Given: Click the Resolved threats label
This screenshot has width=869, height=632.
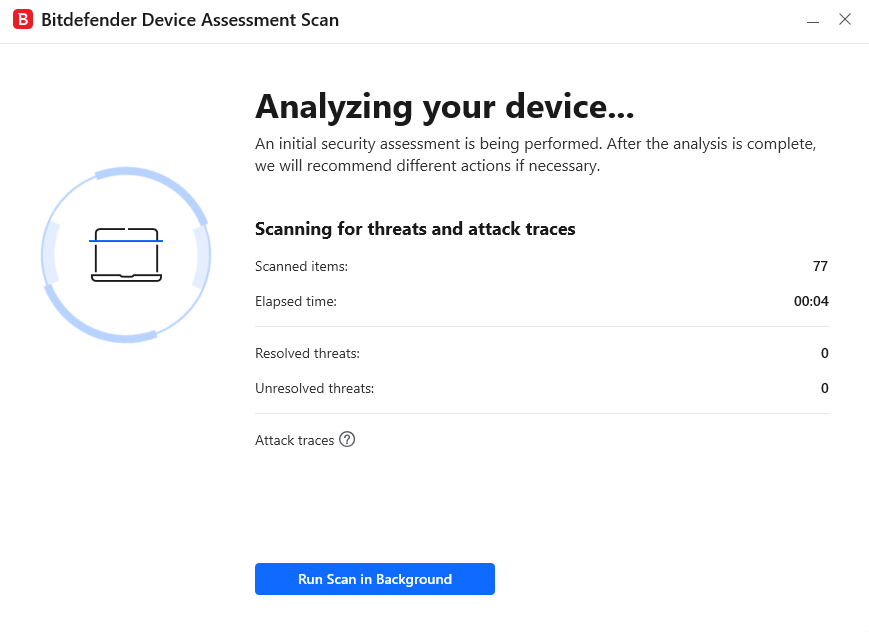Looking at the screenshot, I should [308, 353].
